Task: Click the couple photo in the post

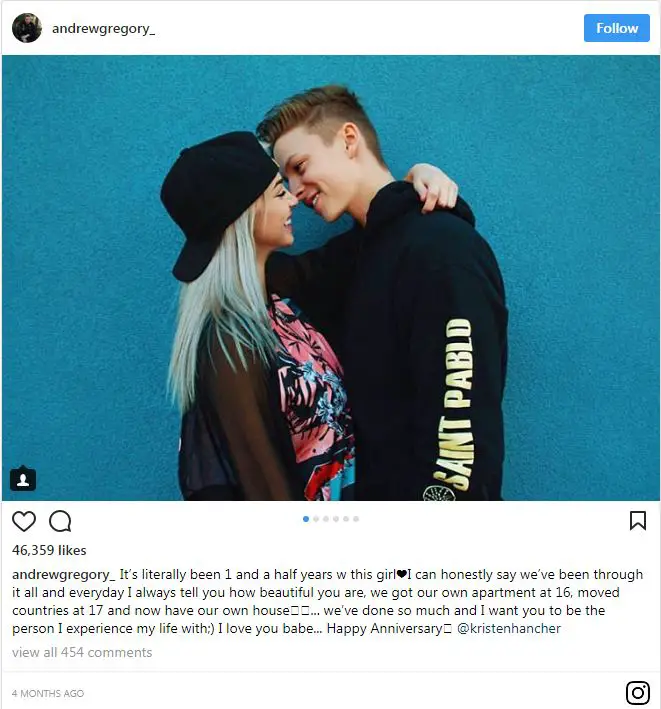Action: [331, 278]
